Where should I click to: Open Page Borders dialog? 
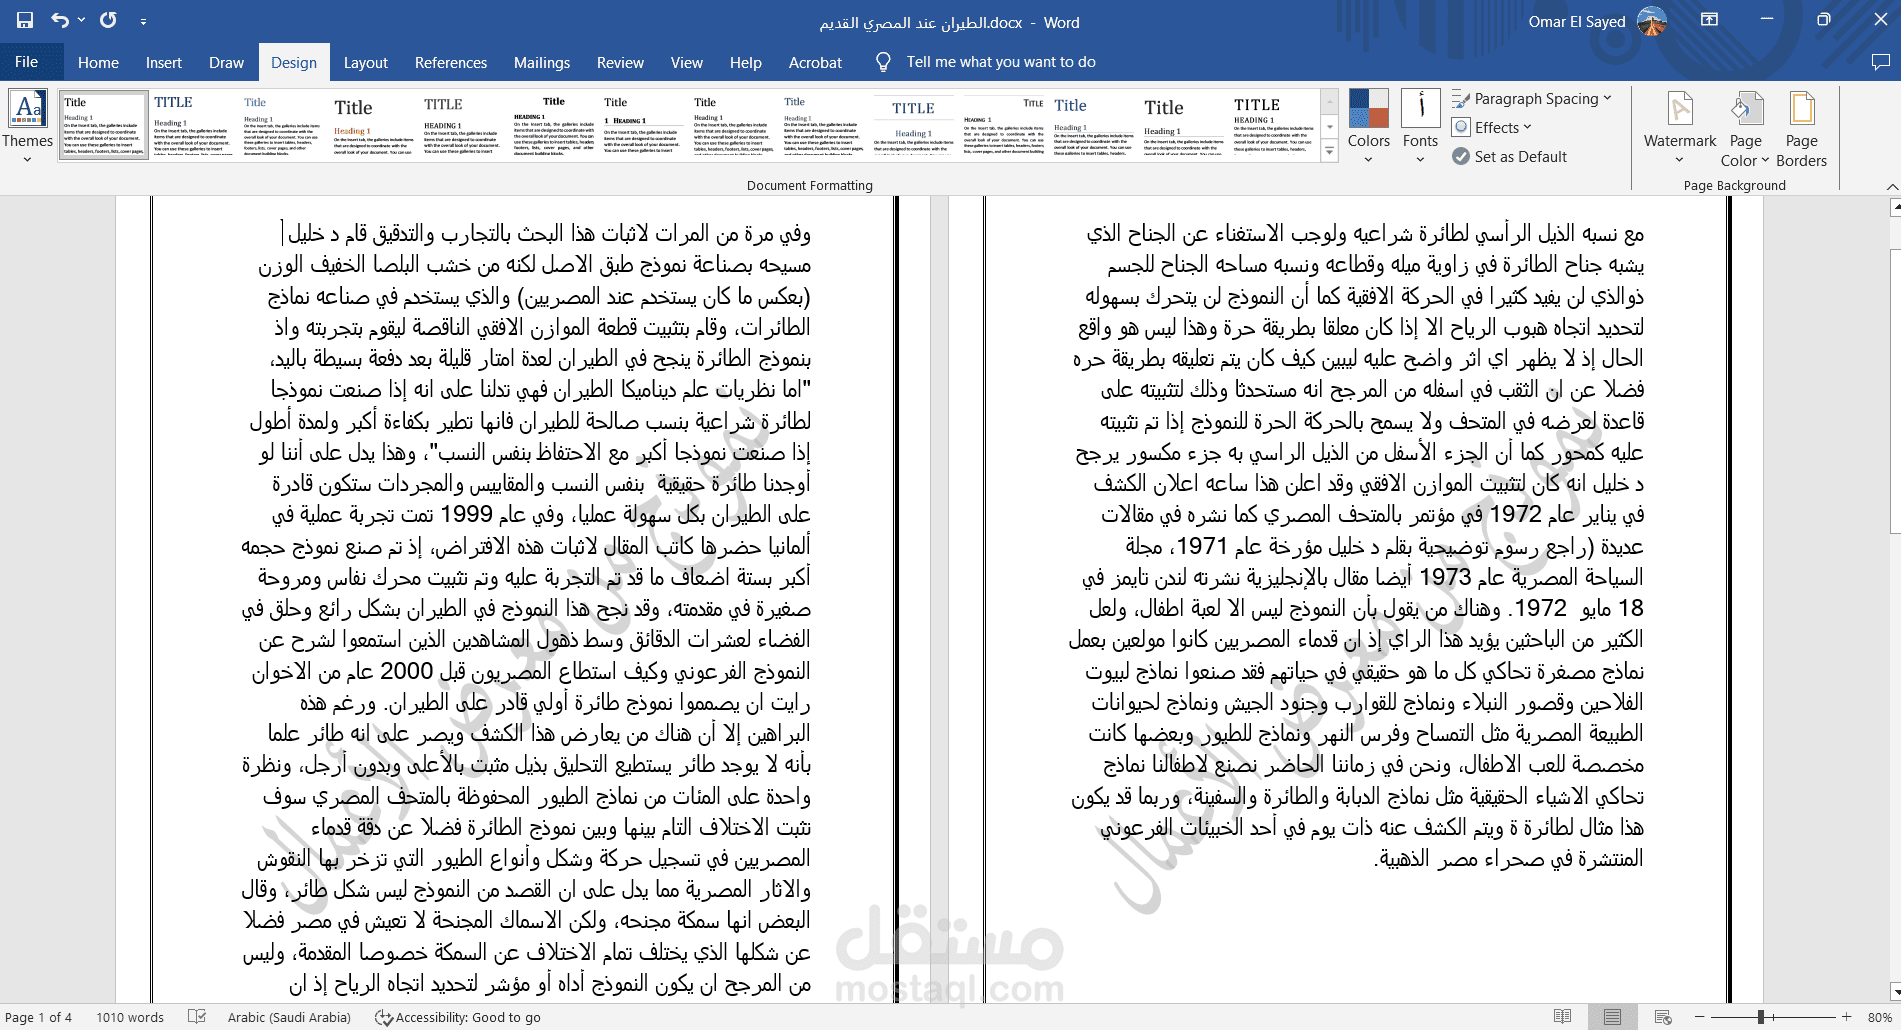tap(1801, 128)
